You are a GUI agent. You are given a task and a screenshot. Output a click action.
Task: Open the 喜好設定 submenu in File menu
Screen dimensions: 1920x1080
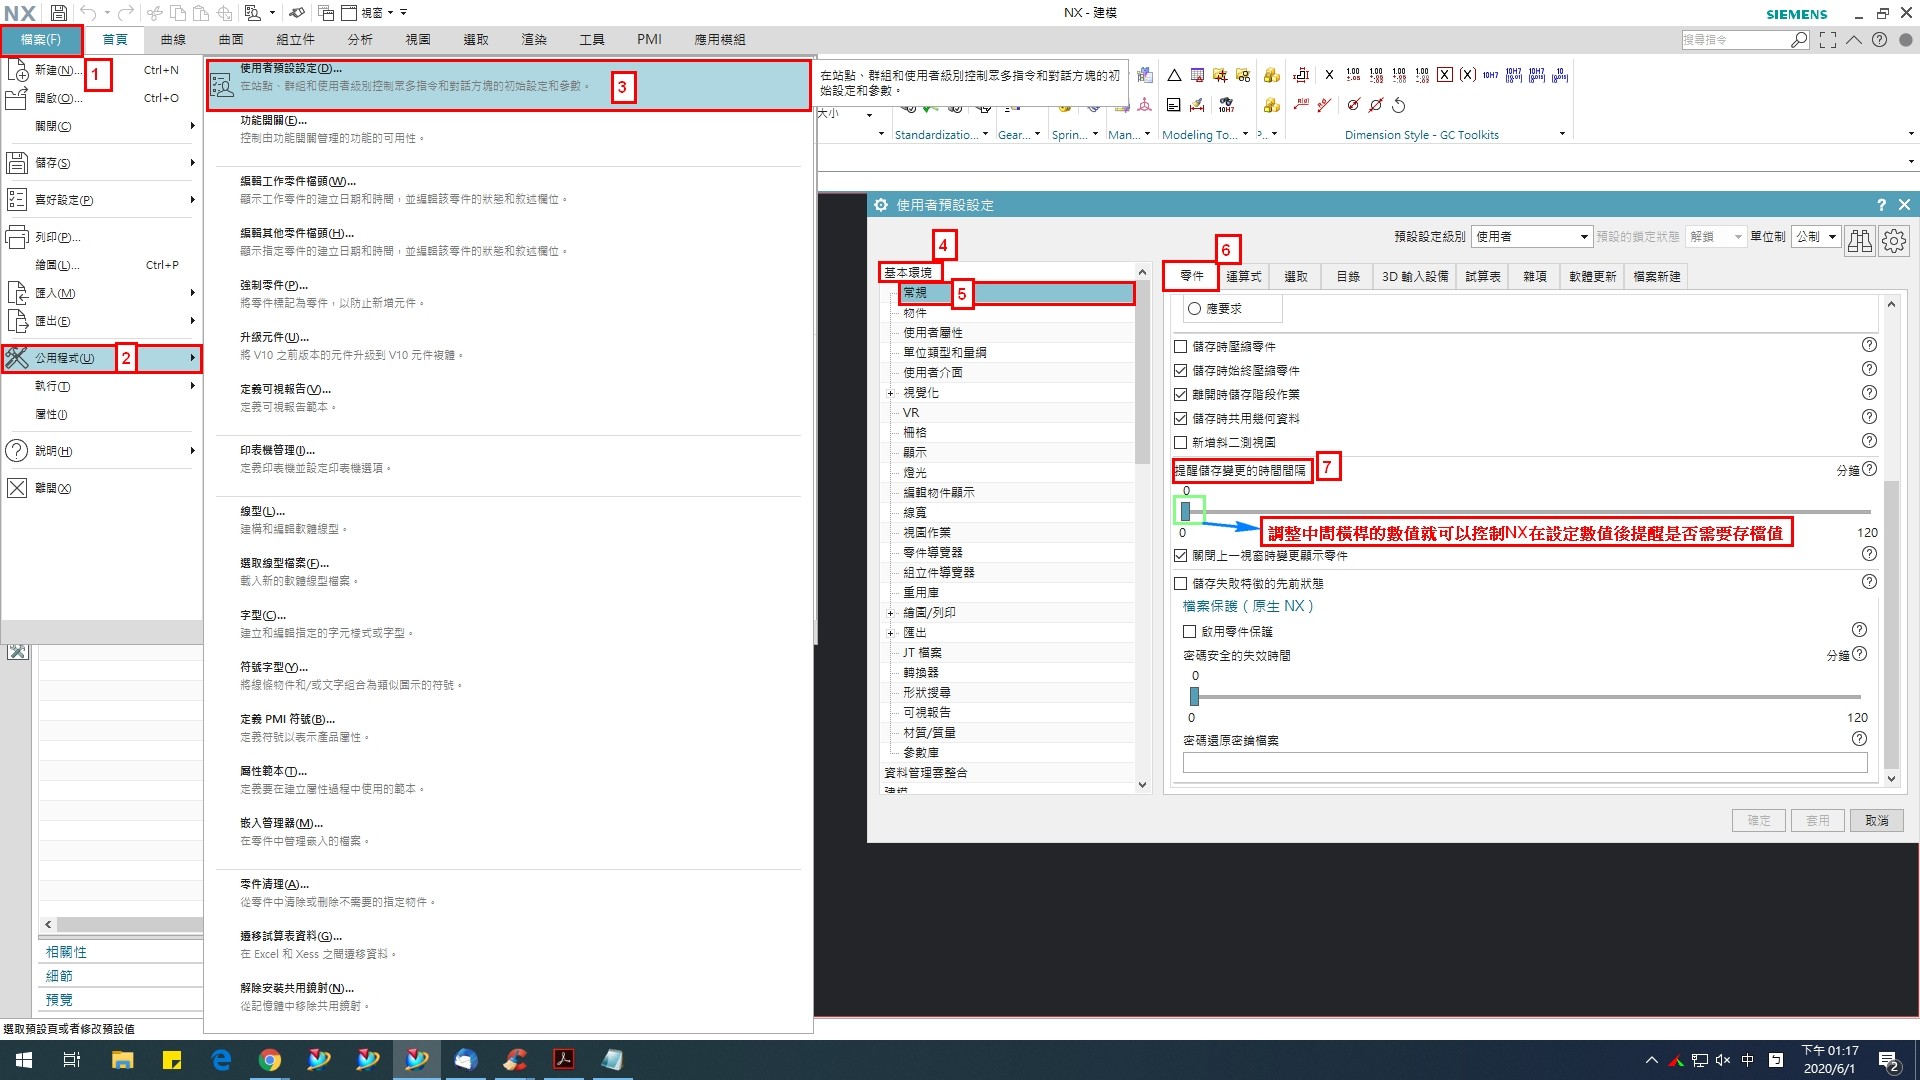click(x=101, y=200)
